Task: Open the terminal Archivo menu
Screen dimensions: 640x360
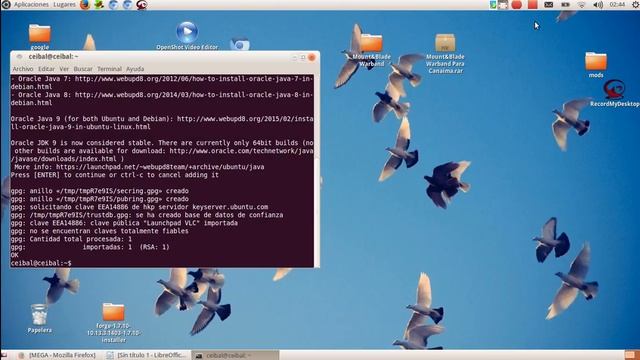Action: (23, 69)
